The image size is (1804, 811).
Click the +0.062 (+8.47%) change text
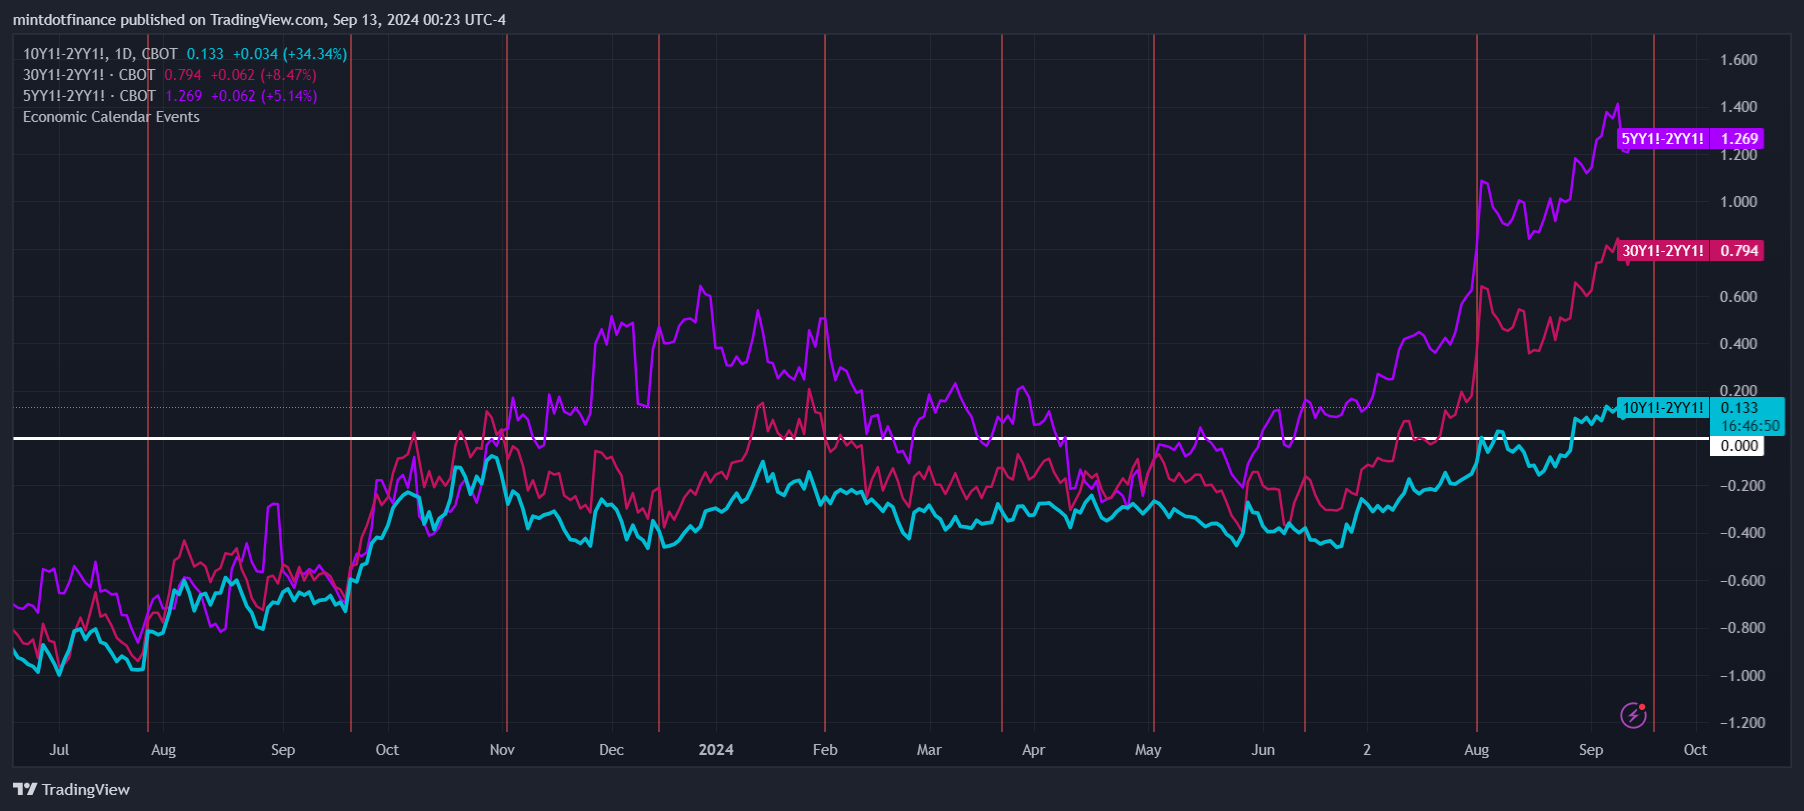tap(264, 75)
